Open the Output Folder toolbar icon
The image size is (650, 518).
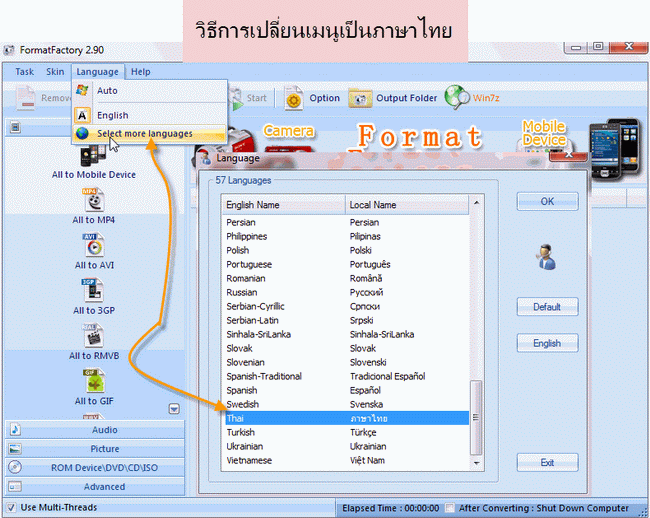(360, 98)
